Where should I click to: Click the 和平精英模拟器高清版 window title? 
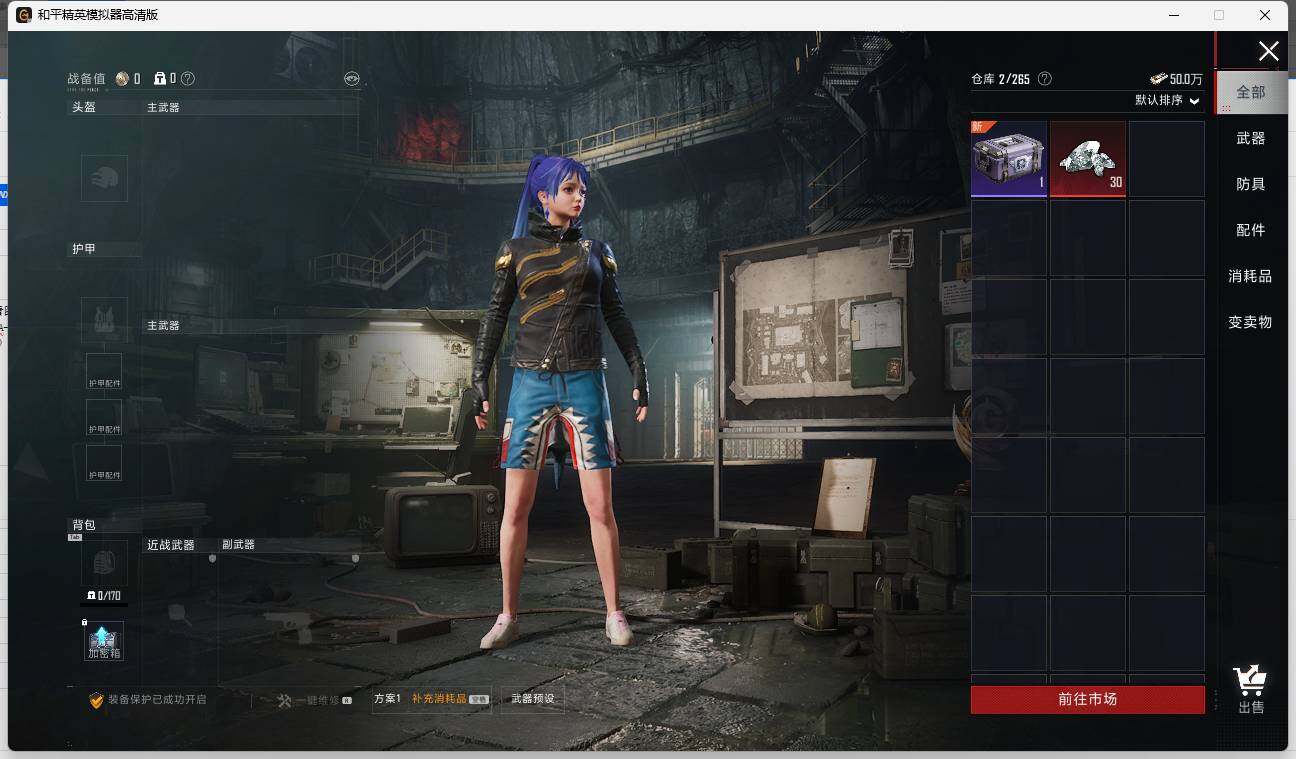pyautogui.click(x=98, y=15)
